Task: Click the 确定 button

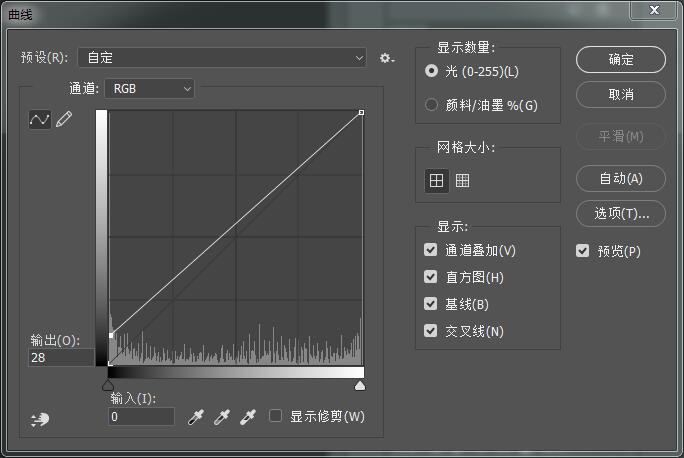Action: click(x=621, y=59)
